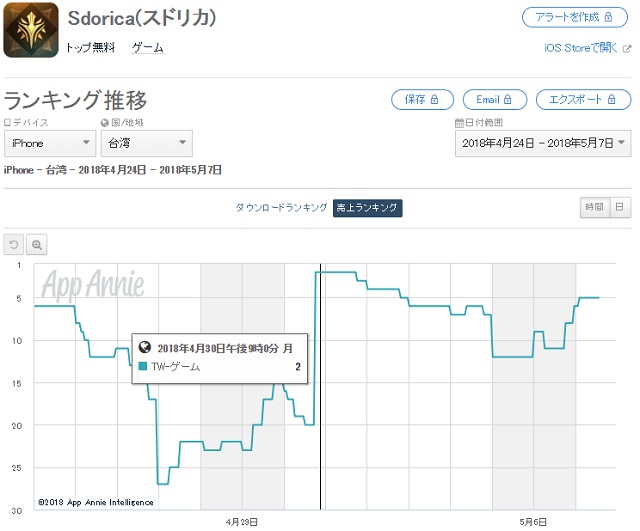Click the external link icon by iOS Store

(626, 48)
